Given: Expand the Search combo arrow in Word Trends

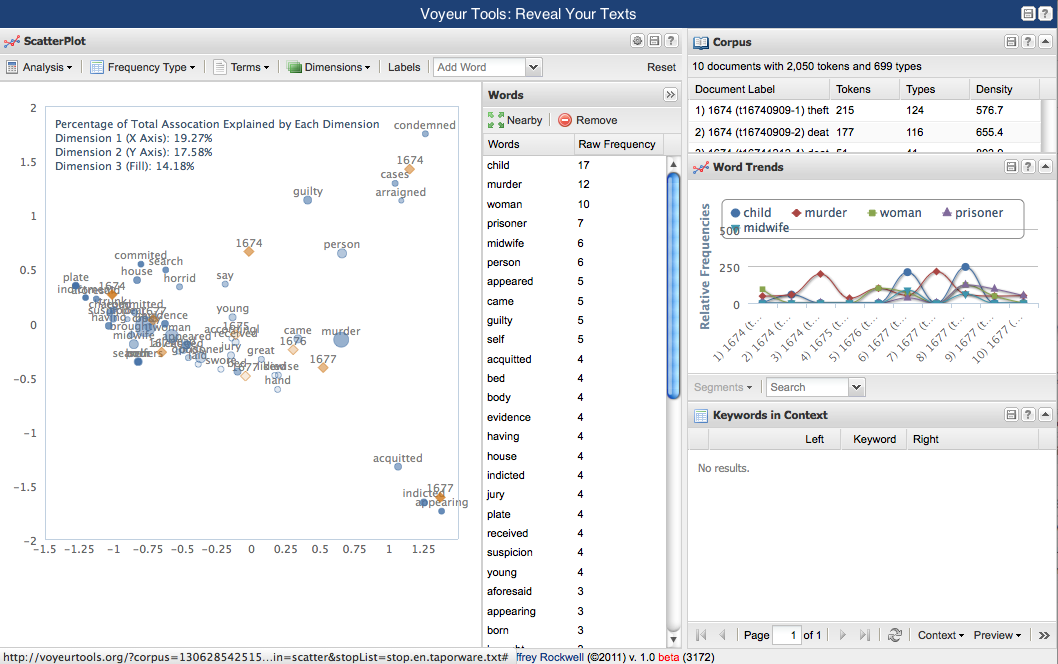Looking at the screenshot, I should 857,387.
